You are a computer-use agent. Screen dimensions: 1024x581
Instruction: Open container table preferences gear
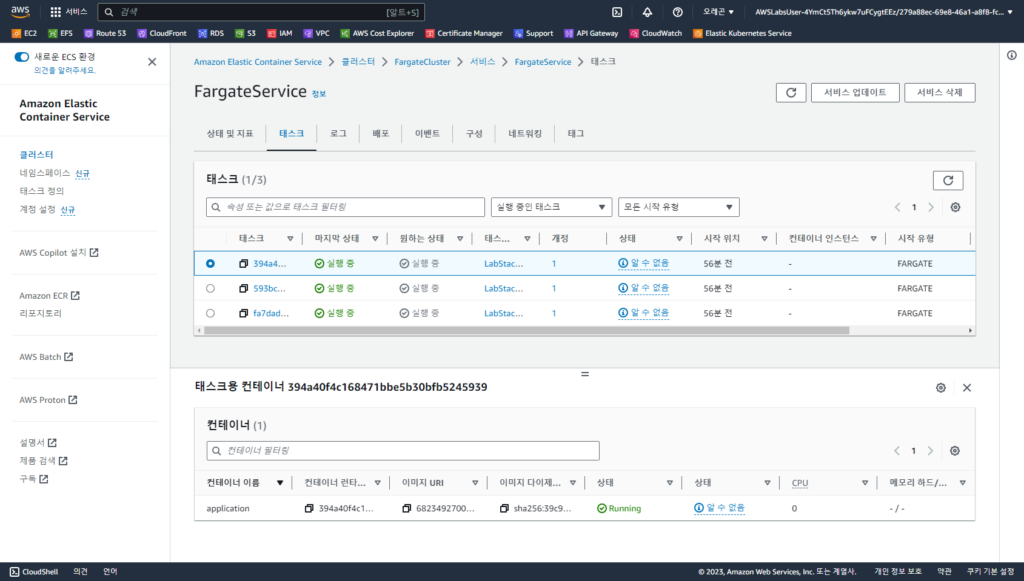pos(955,451)
